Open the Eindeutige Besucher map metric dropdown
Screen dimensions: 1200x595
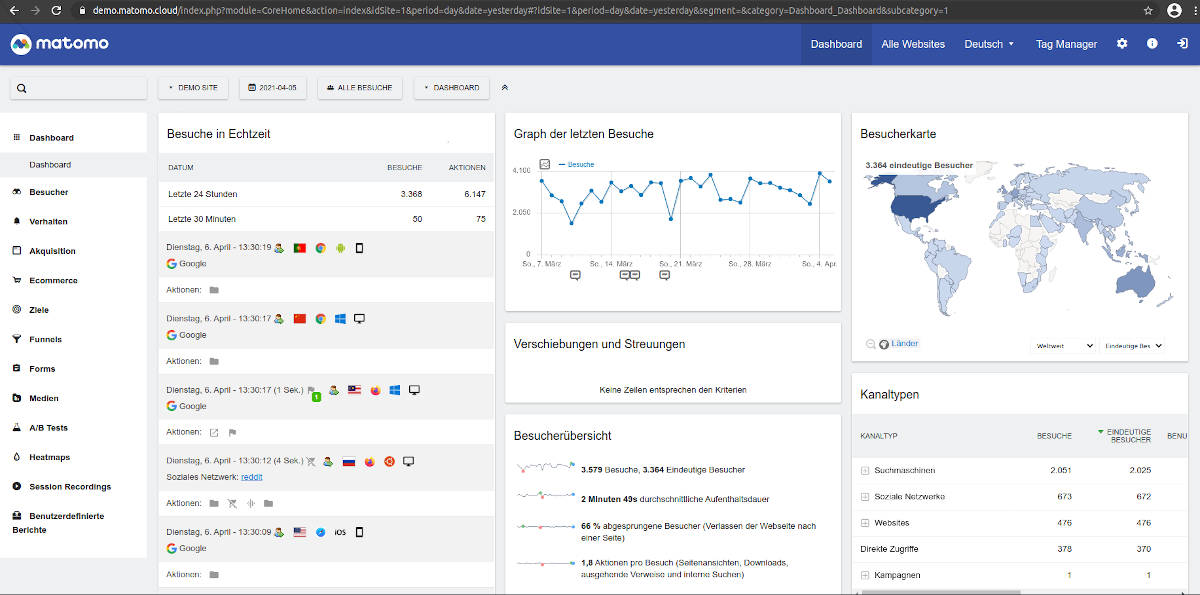point(1132,346)
